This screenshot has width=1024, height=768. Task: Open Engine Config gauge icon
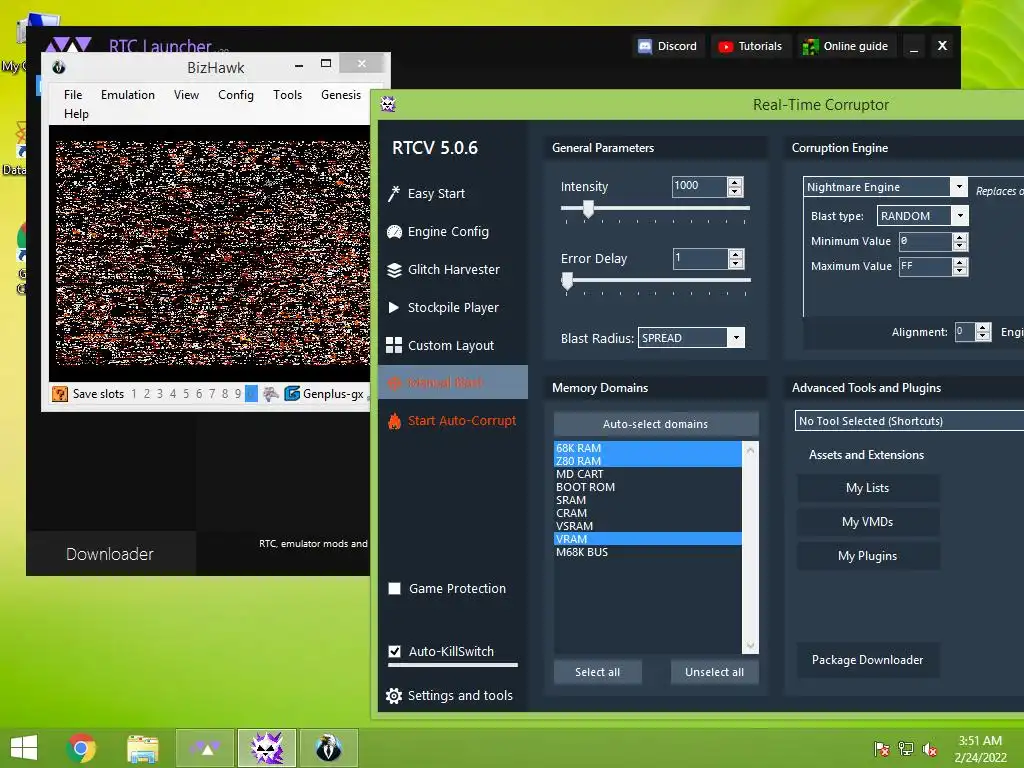(394, 232)
